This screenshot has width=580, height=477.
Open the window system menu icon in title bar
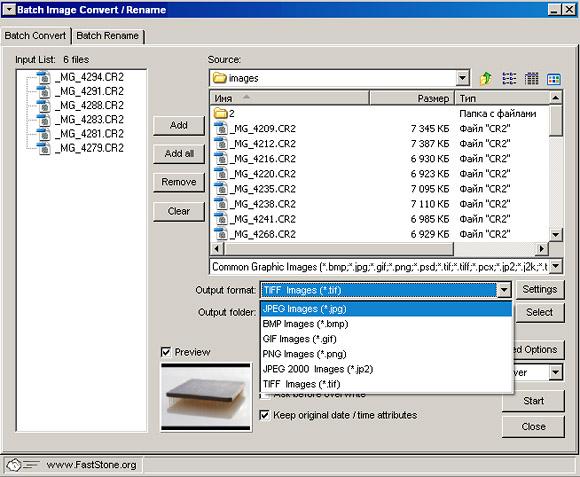(9, 9)
